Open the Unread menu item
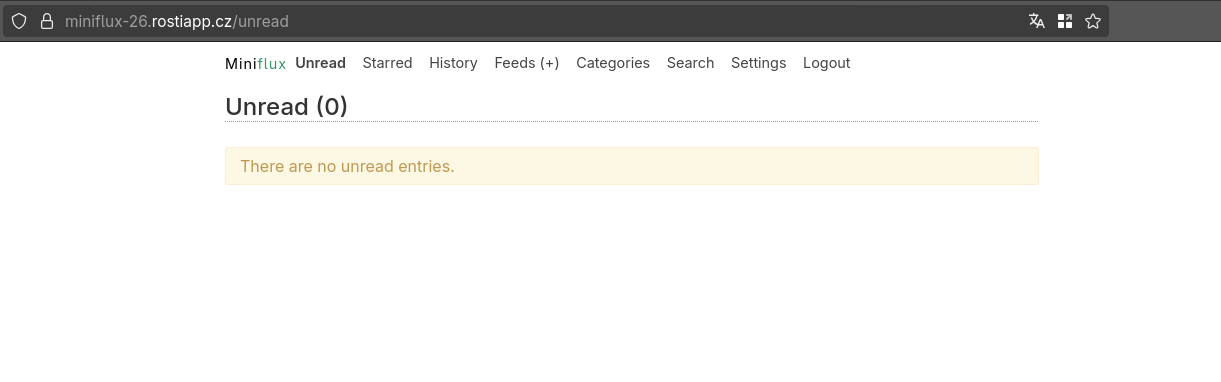 pos(321,63)
